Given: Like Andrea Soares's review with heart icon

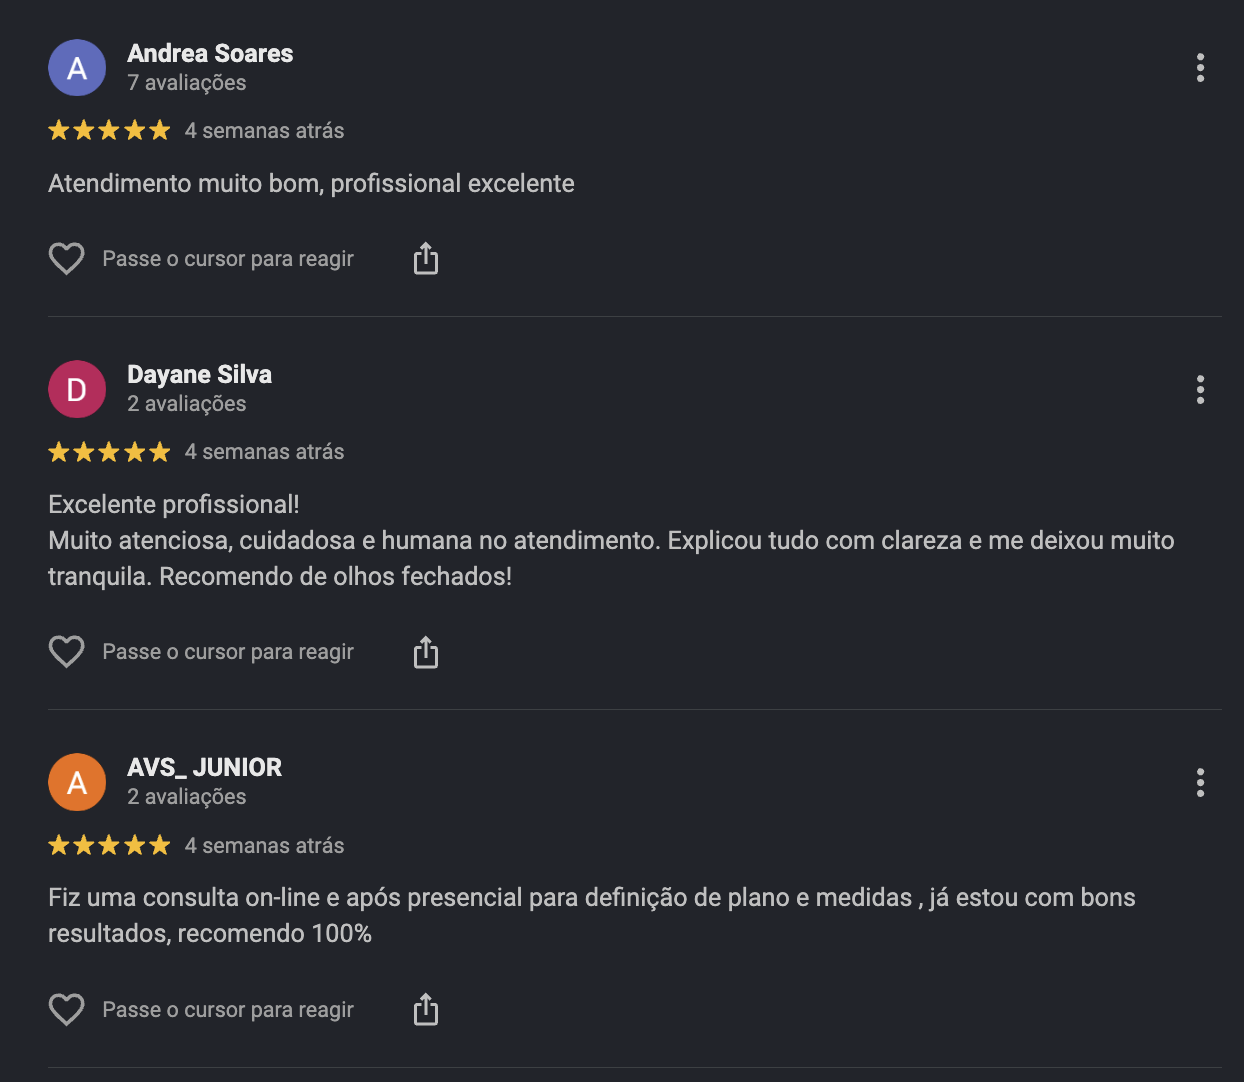Looking at the screenshot, I should (x=67, y=259).
